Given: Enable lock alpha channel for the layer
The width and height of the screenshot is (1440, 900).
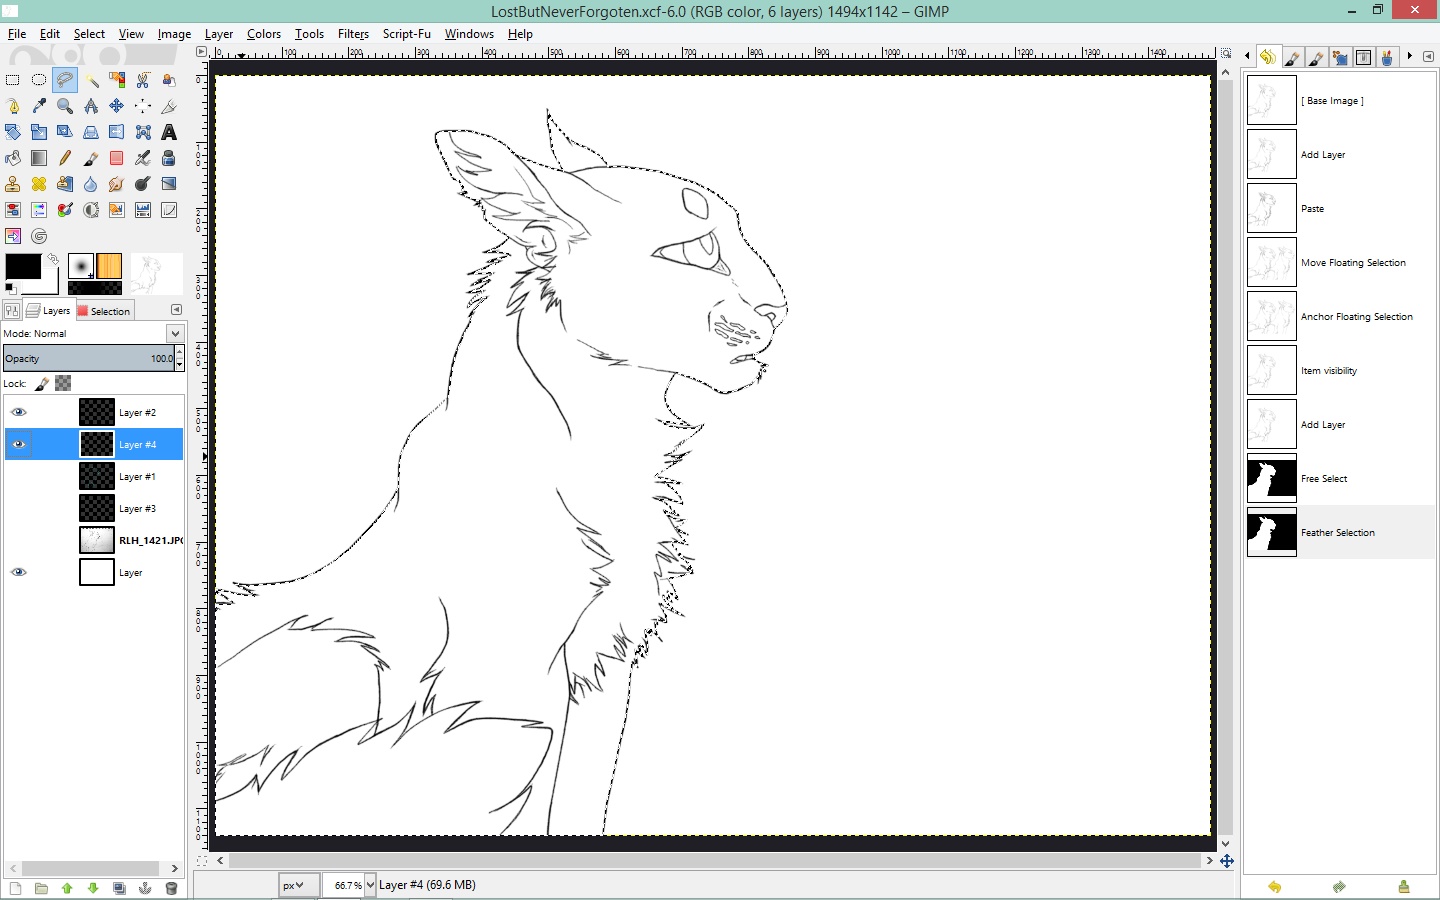Looking at the screenshot, I should pos(62,384).
